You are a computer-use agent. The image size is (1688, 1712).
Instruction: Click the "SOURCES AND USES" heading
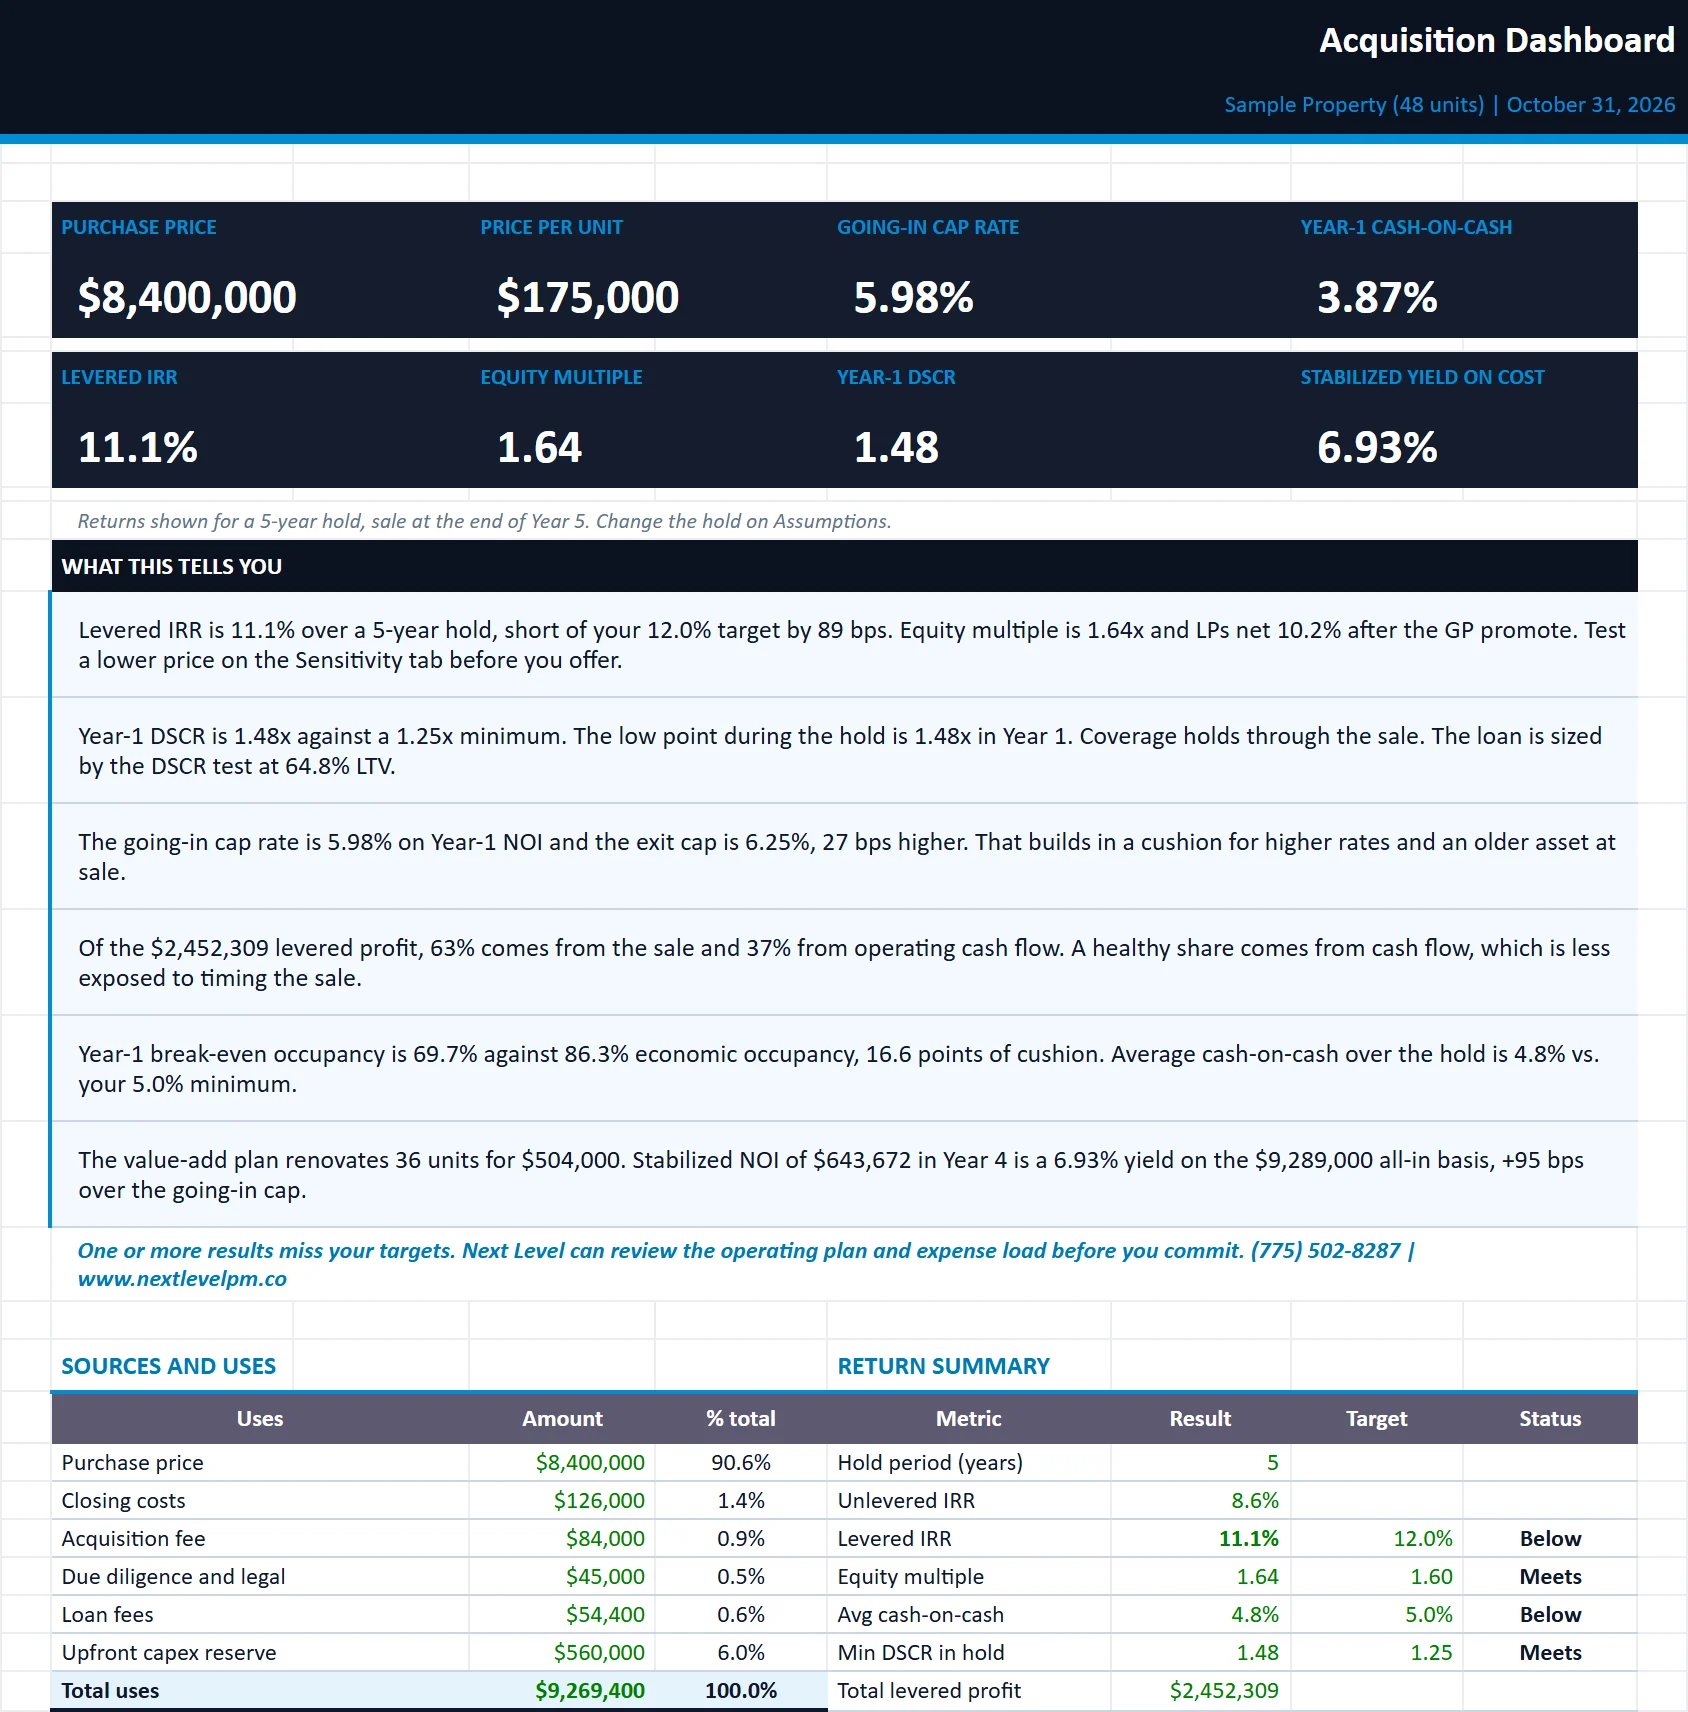[x=169, y=1366]
